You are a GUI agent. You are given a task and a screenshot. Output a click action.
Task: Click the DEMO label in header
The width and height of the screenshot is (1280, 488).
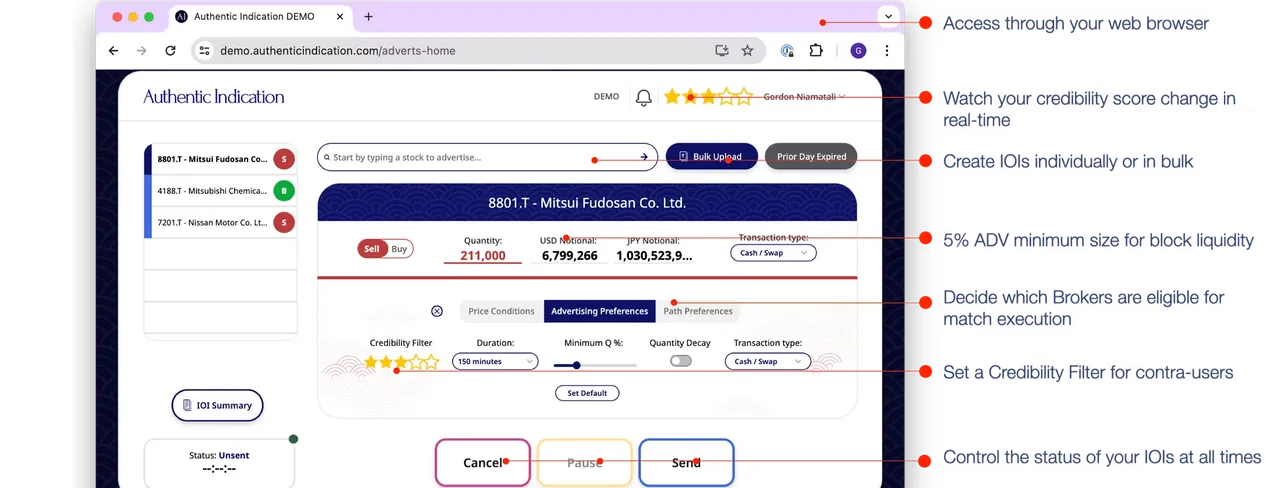point(606,97)
